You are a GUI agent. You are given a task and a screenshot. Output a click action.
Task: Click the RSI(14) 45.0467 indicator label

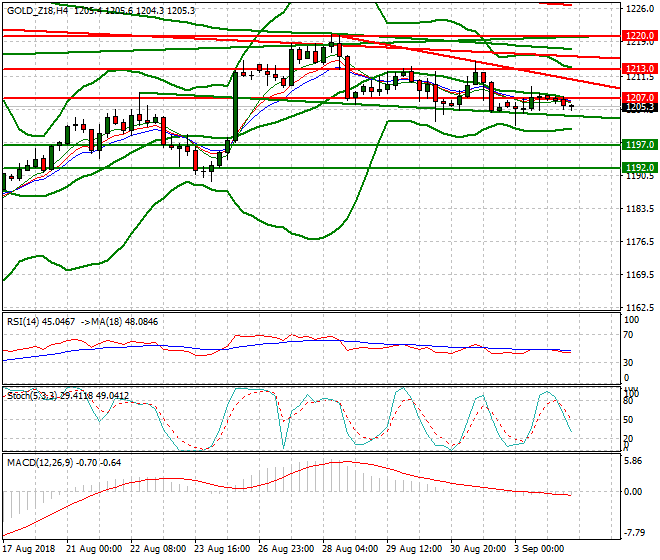[x=41, y=322]
